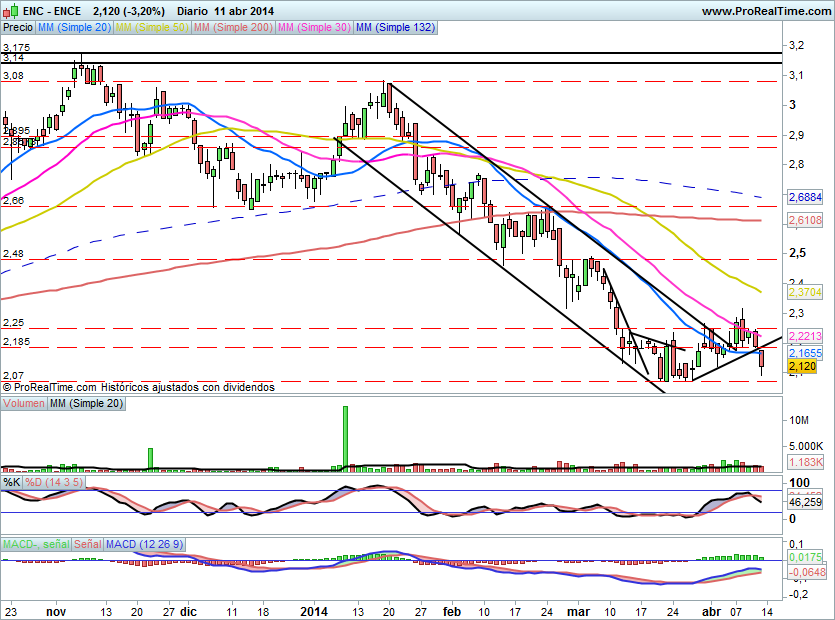
Task: Click the Señal indicator label
Action: [x=87, y=543]
